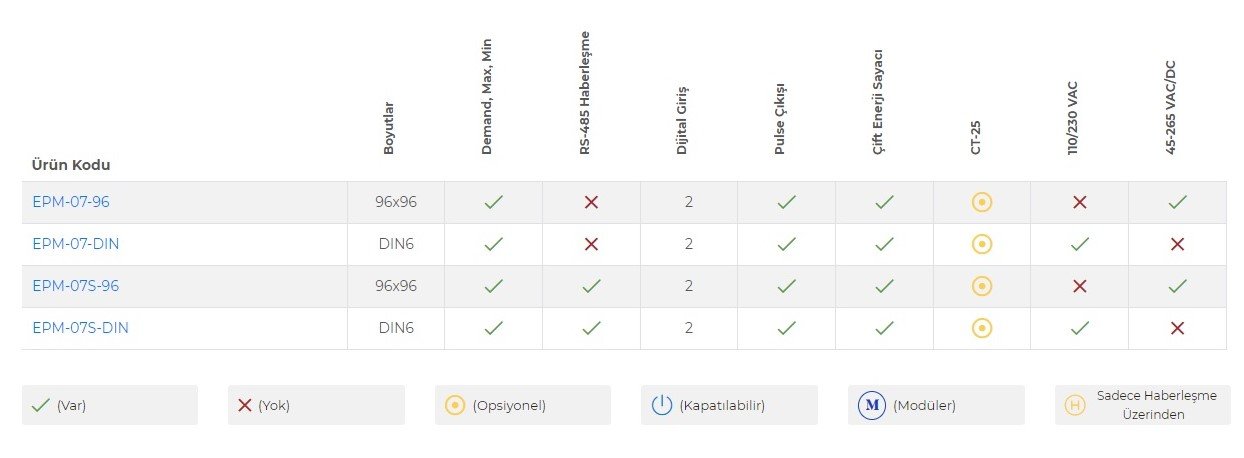Click the blue power (Kapatılabilir) legend icon
The width and height of the screenshot is (1244, 458).
[662, 405]
